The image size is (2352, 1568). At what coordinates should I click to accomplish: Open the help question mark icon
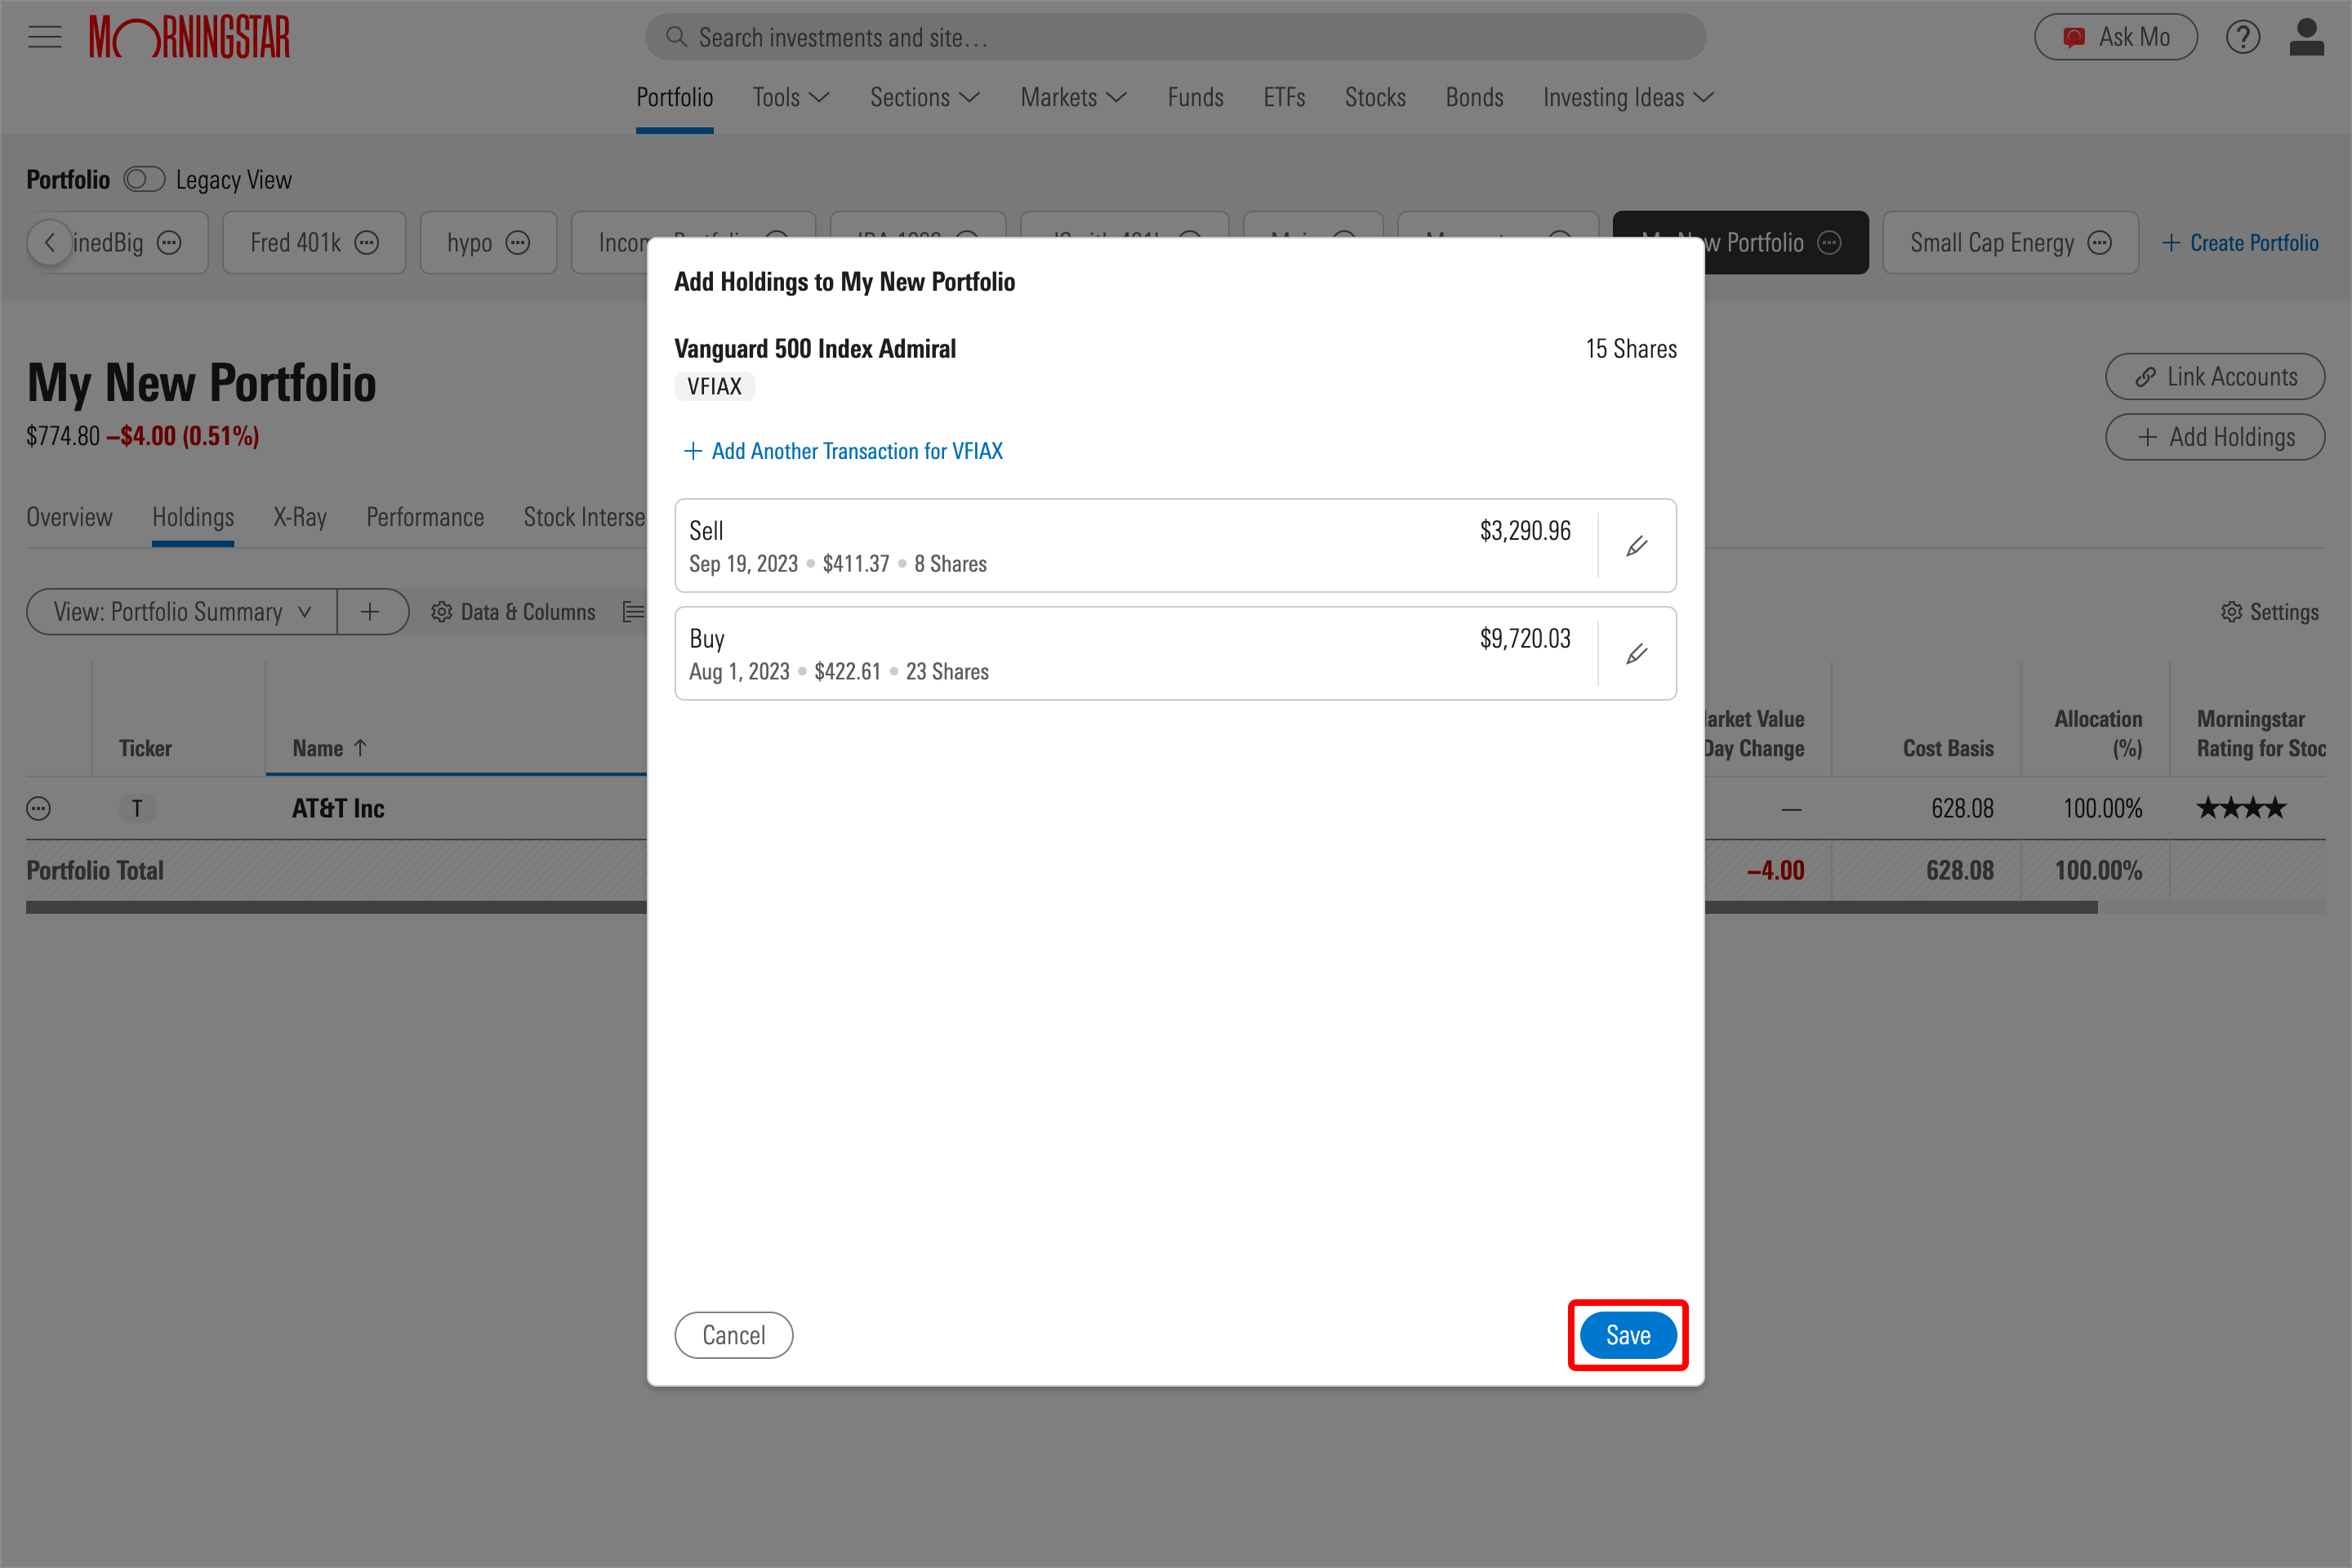tap(2243, 37)
